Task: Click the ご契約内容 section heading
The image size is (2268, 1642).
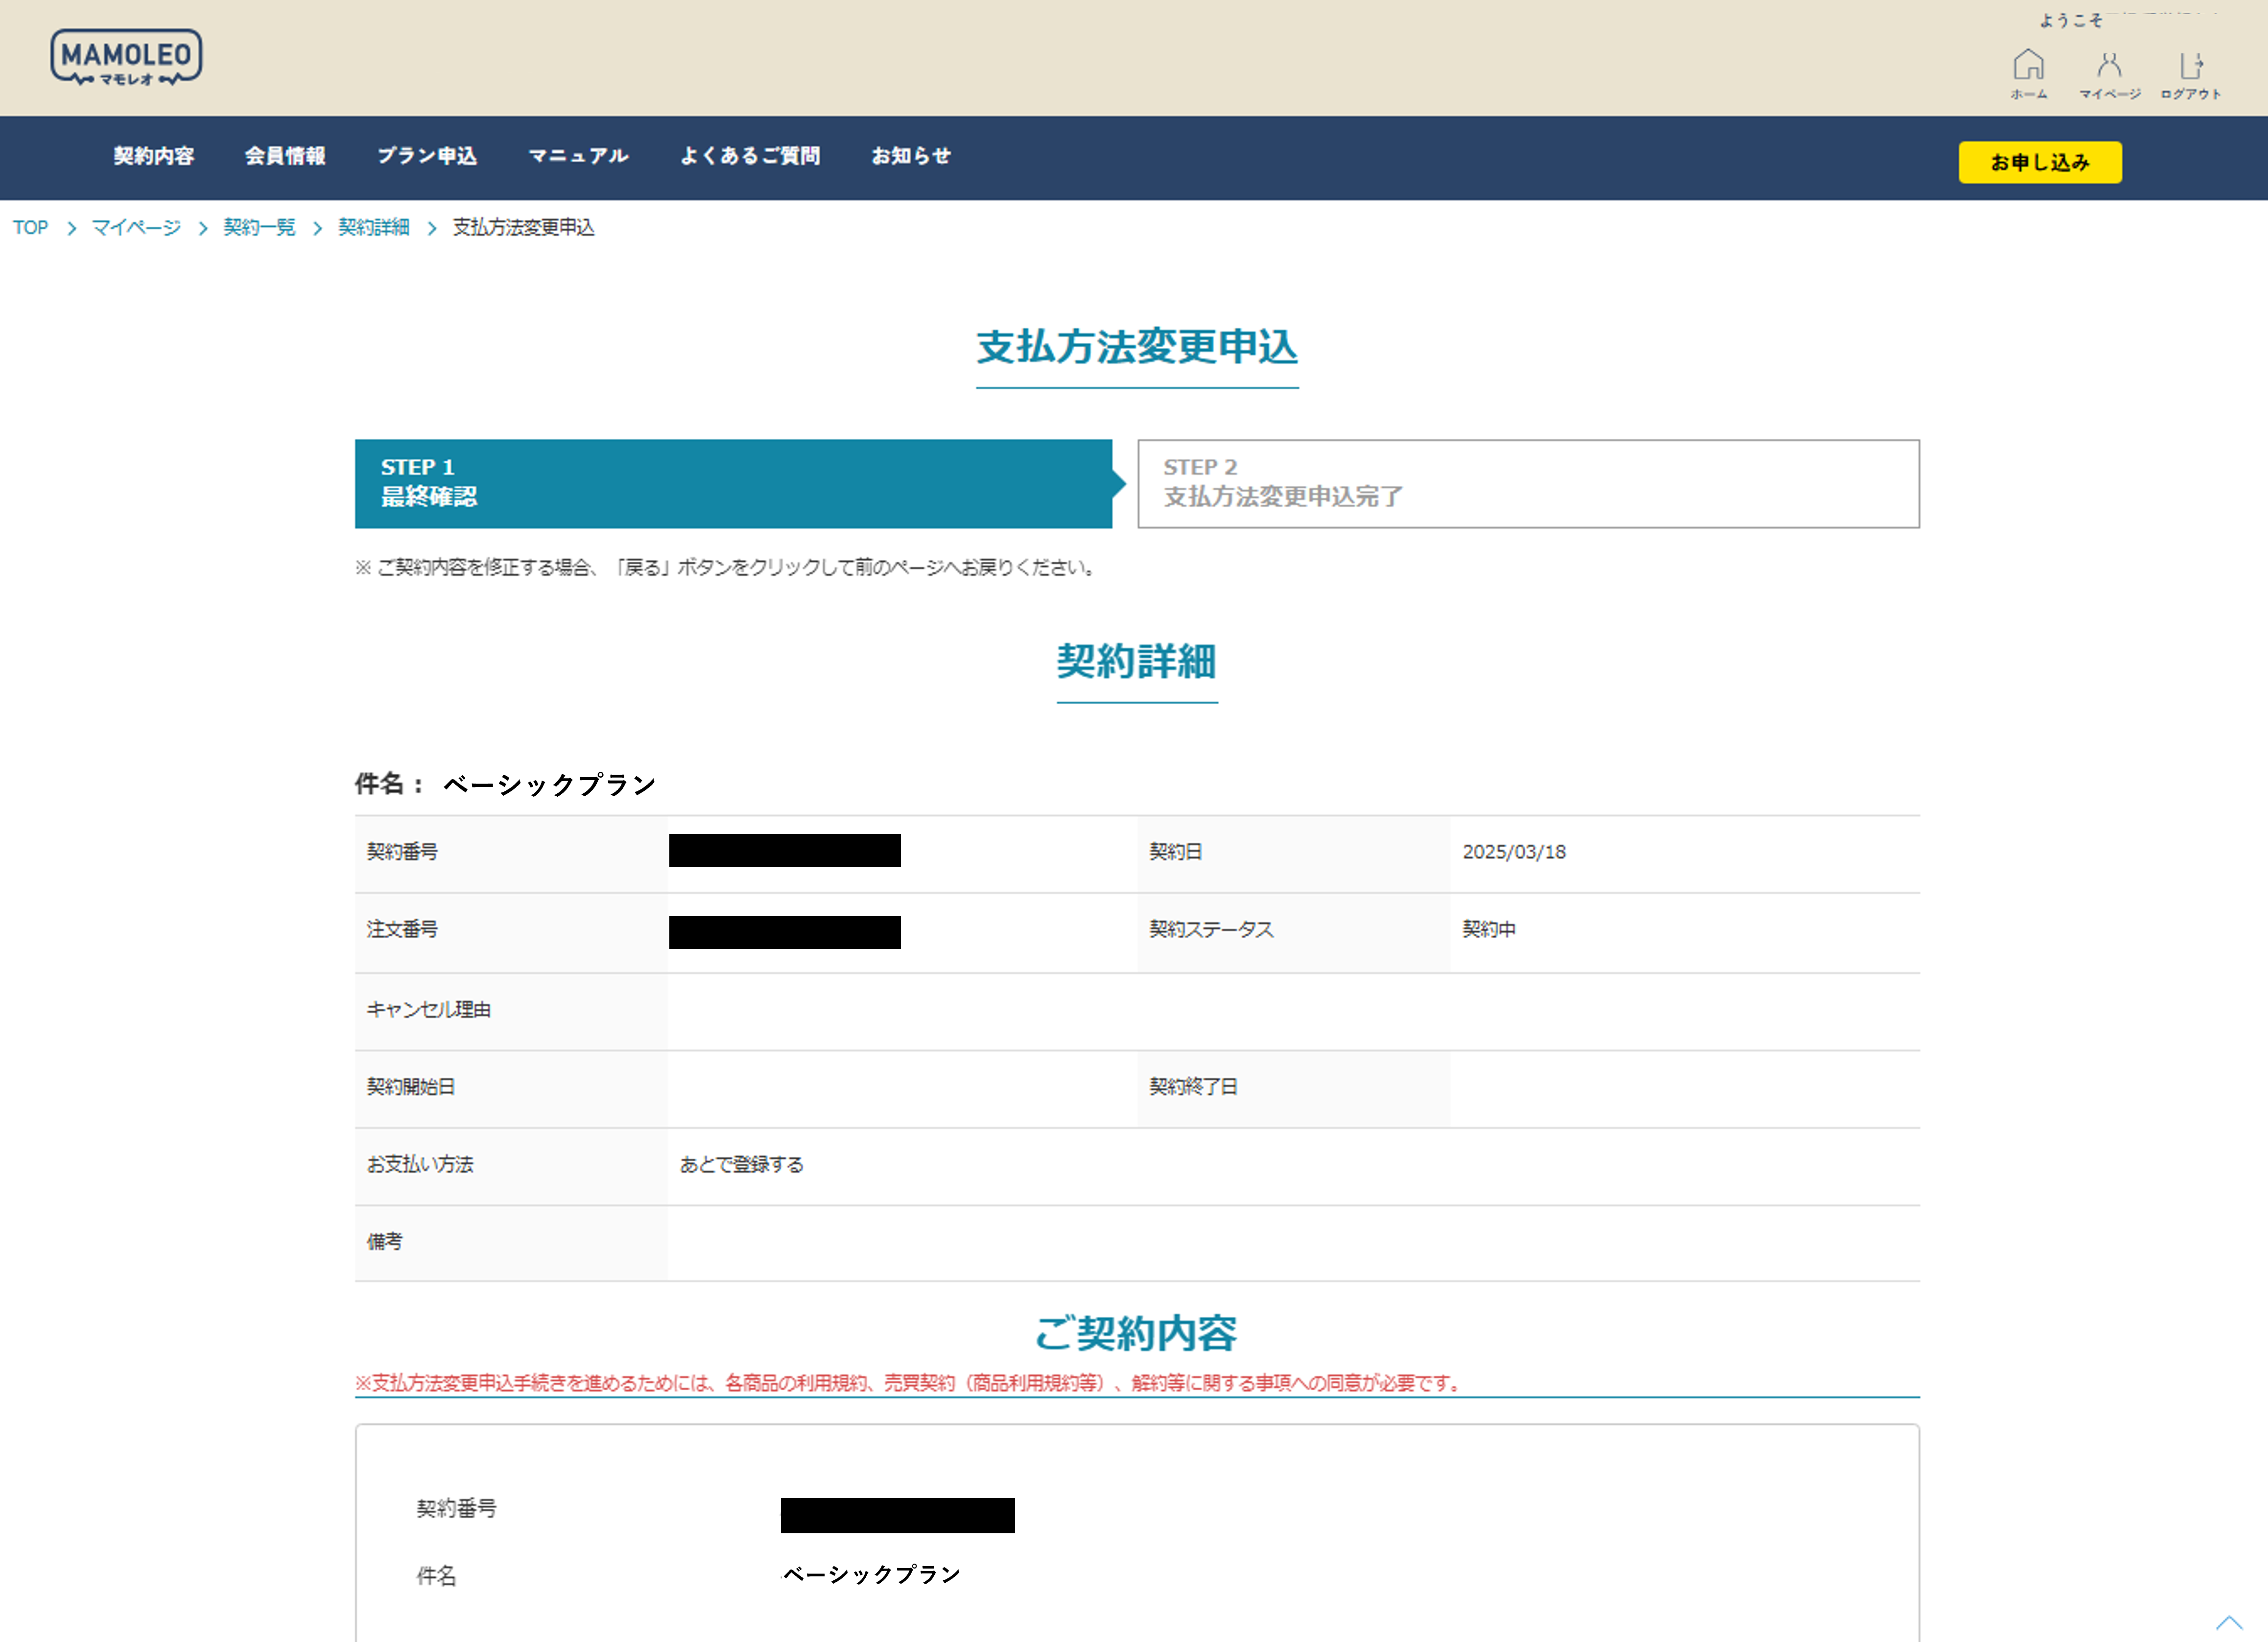Action: [1137, 1333]
